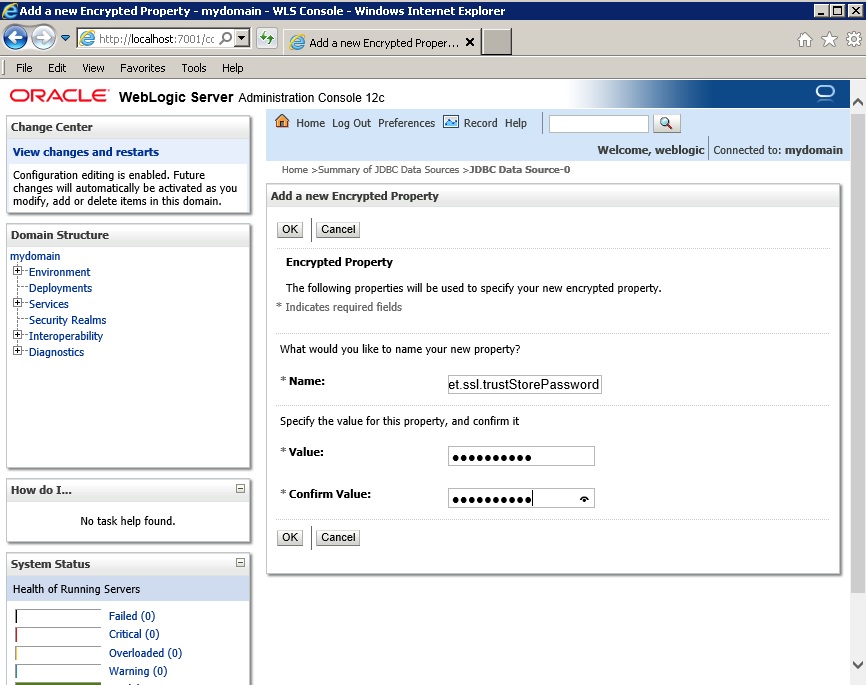Open Interoperability in Domain Structure
The width and height of the screenshot is (866, 685).
(x=66, y=336)
